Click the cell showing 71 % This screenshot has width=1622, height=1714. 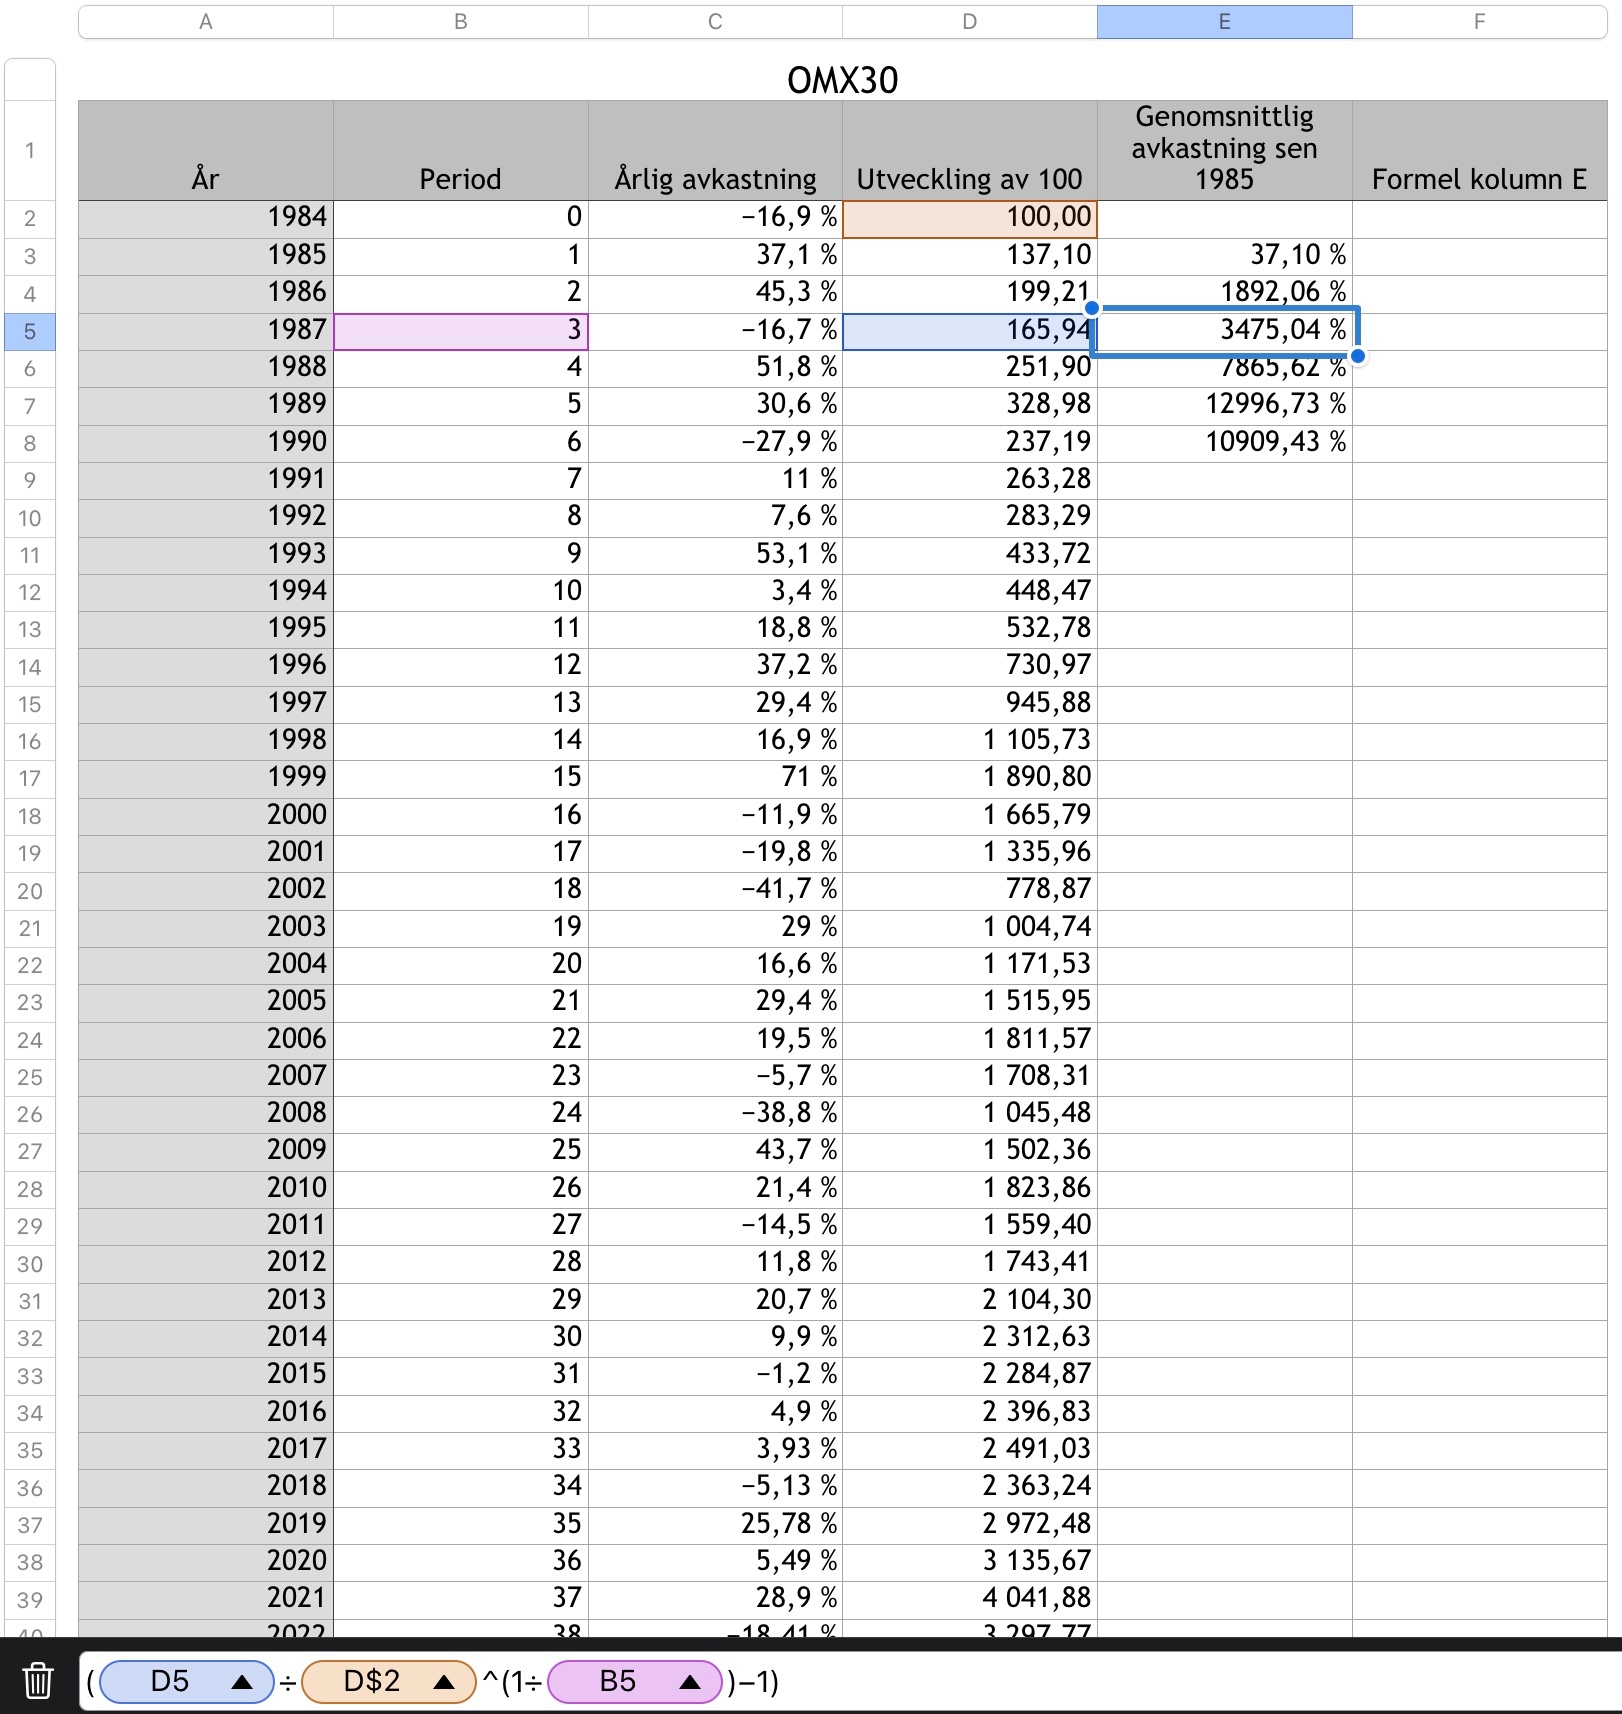tap(715, 778)
